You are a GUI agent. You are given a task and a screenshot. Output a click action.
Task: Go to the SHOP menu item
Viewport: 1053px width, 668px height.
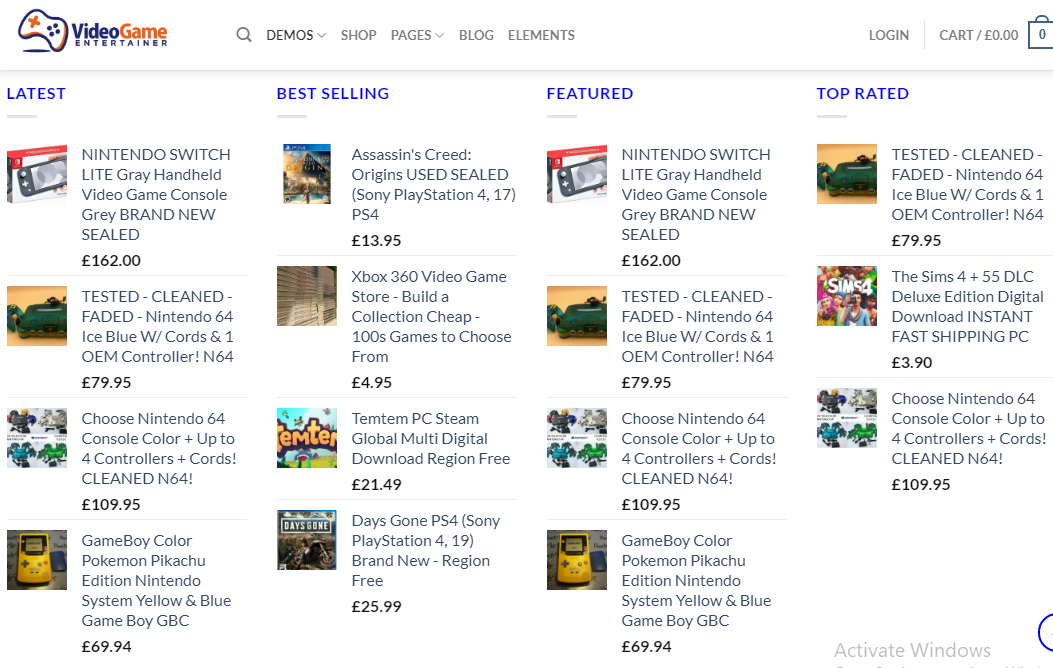point(358,35)
